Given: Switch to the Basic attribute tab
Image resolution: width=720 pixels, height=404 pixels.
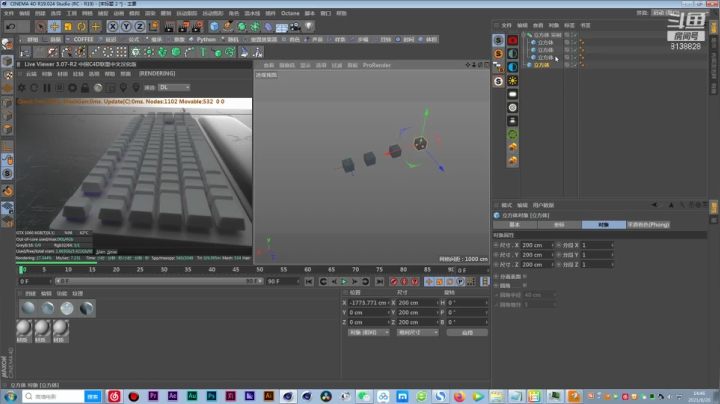Looking at the screenshot, I should (x=515, y=224).
